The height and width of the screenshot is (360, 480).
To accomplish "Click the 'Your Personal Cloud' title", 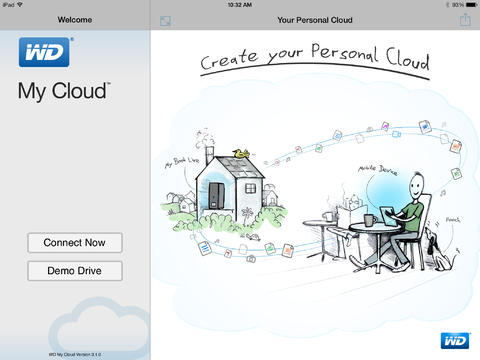I will (x=315, y=20).
